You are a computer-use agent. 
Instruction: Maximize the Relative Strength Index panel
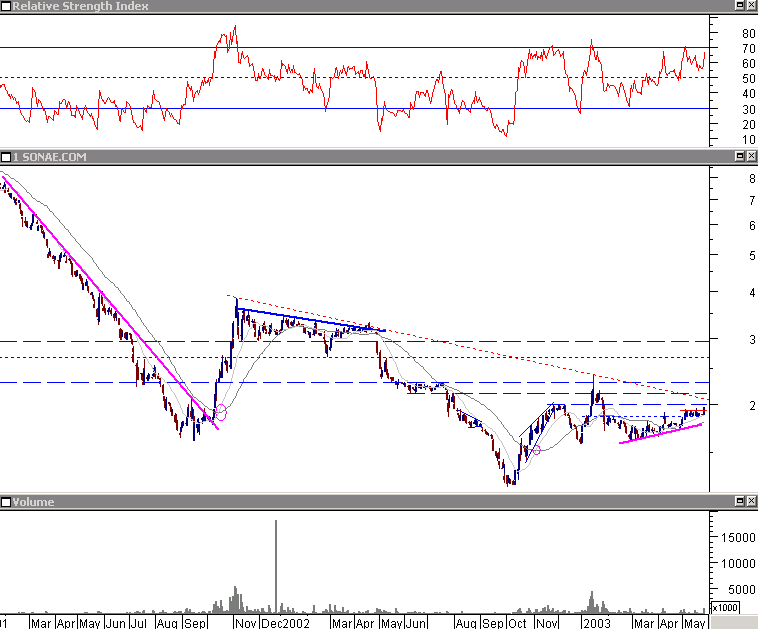[740, 5]
